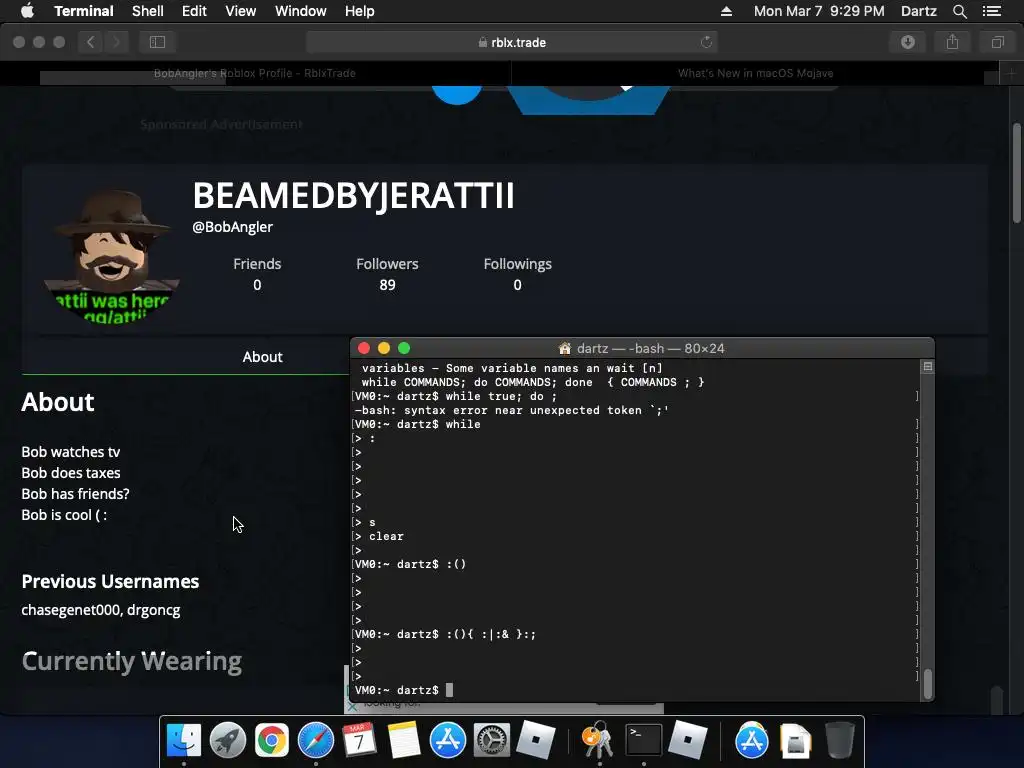Click the Friends count label
Viewport: 1024px width, 768px height.
[x=257, y=264]
